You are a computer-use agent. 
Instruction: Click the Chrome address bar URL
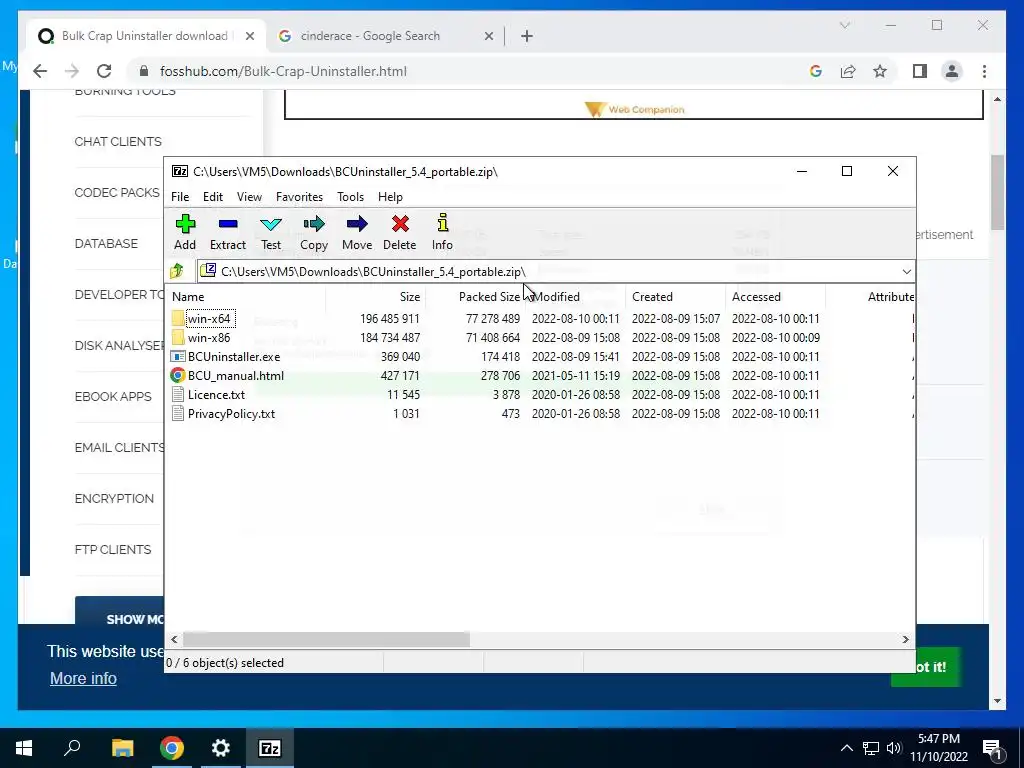(x=283, y=71)
